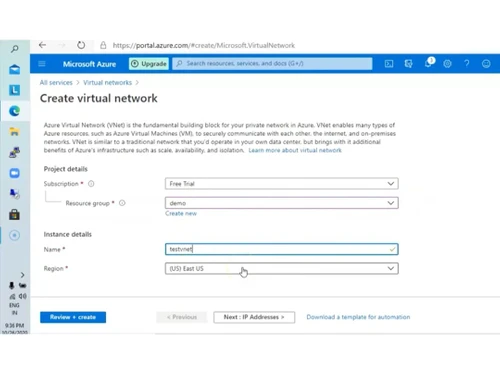Click Create new resource group link
Viewport: 500px width, 375px height.
click(x=181, y=213)
